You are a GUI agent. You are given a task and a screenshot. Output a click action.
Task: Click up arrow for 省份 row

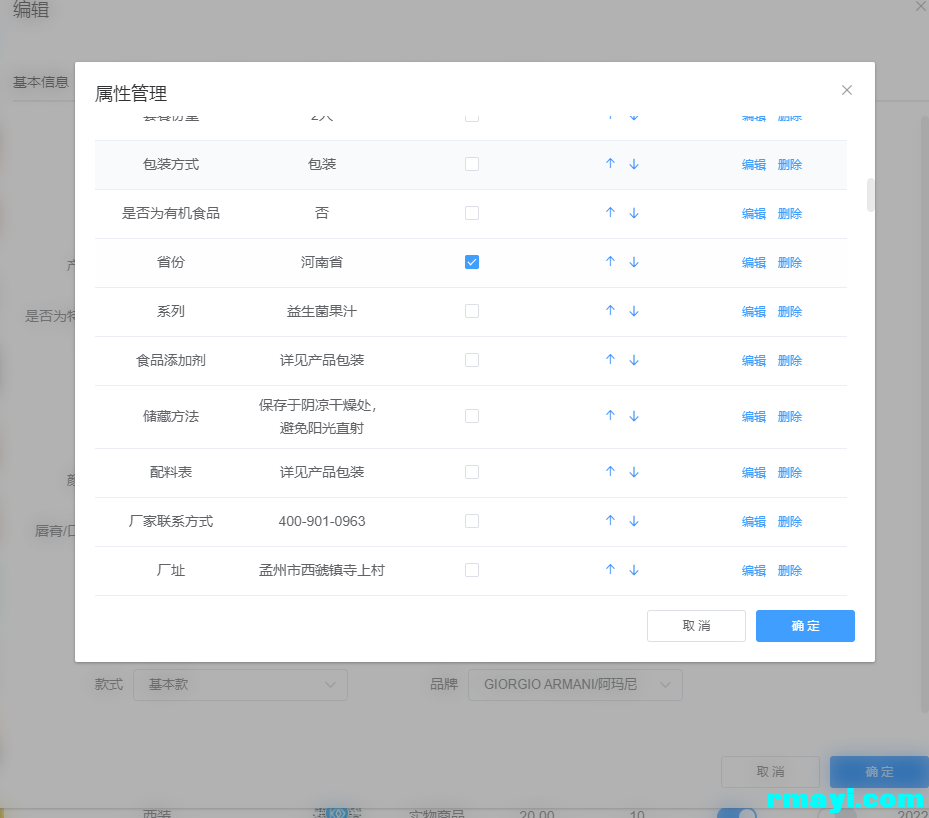click(610, 262)
